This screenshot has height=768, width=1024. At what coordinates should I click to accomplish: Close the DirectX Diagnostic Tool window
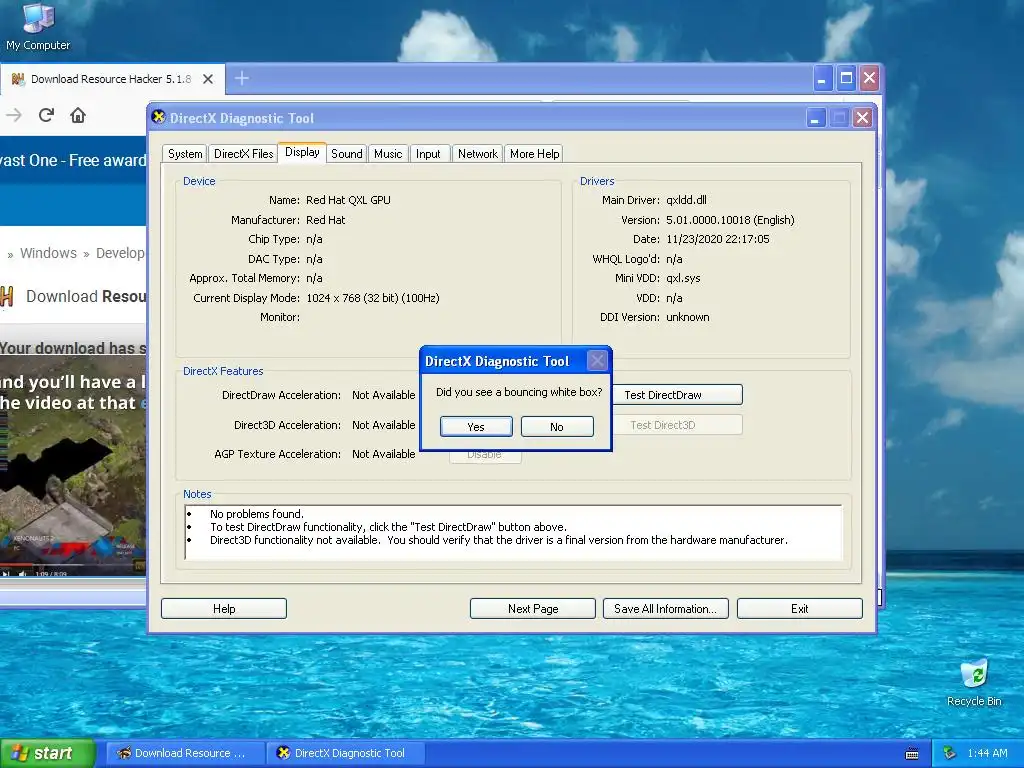(862, 118)
